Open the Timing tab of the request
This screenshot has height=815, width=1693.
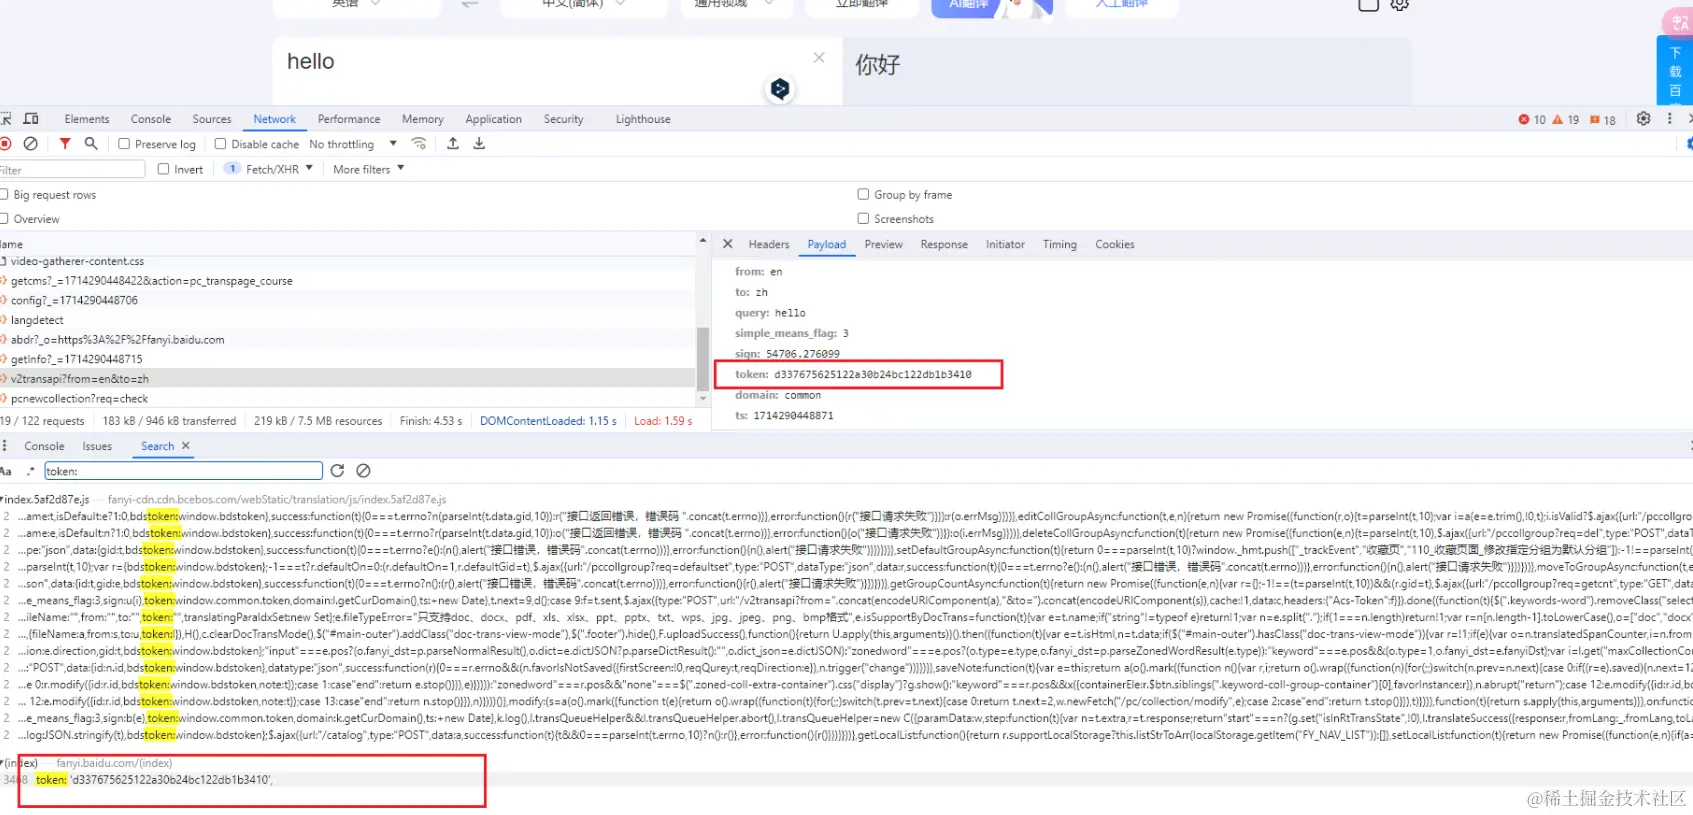(1060, 244)
